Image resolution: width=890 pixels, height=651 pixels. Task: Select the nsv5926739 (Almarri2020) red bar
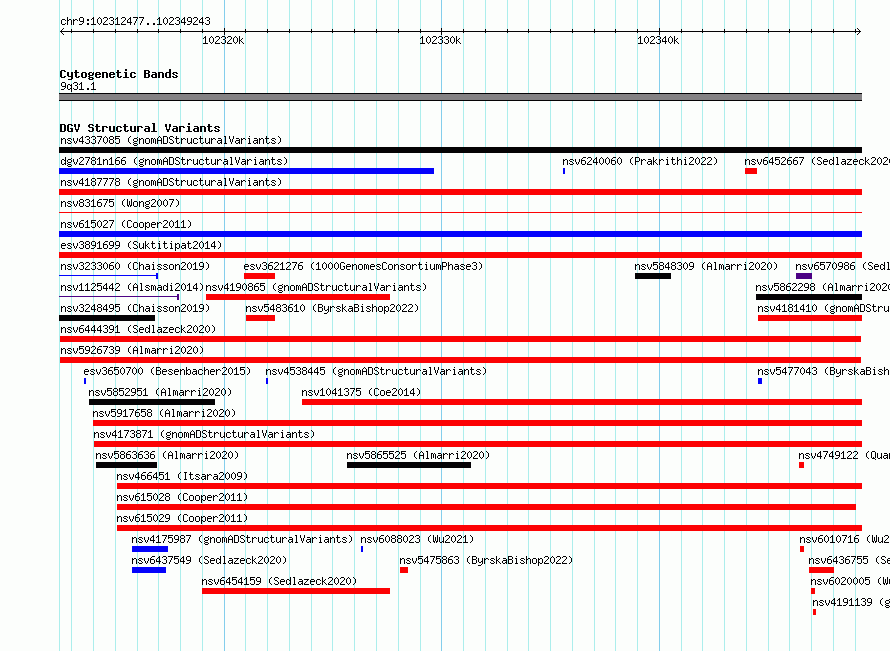pyautogui.click(x=460, y=360)
